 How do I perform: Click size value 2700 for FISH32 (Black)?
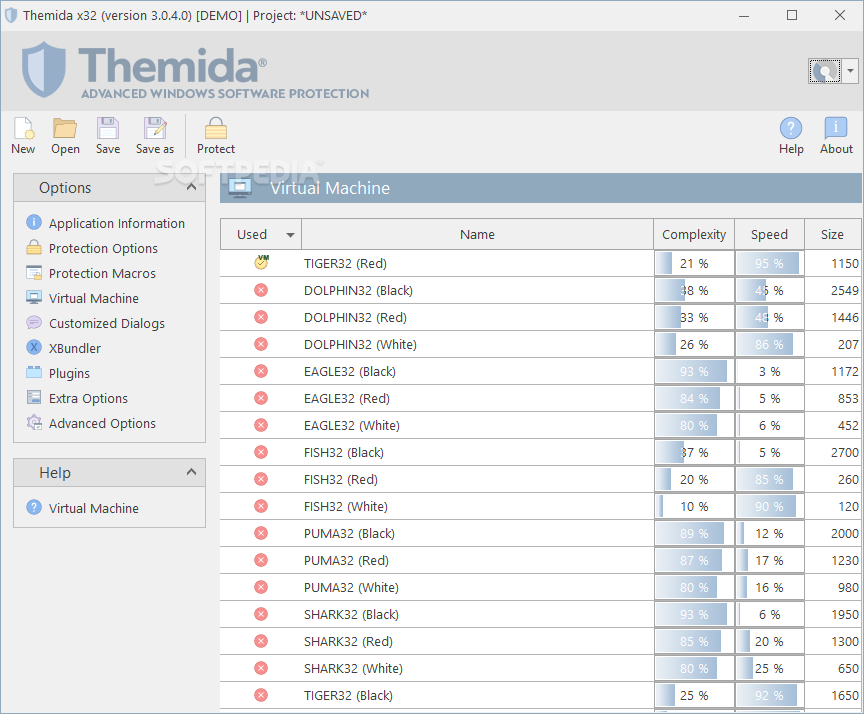(845, 452)
